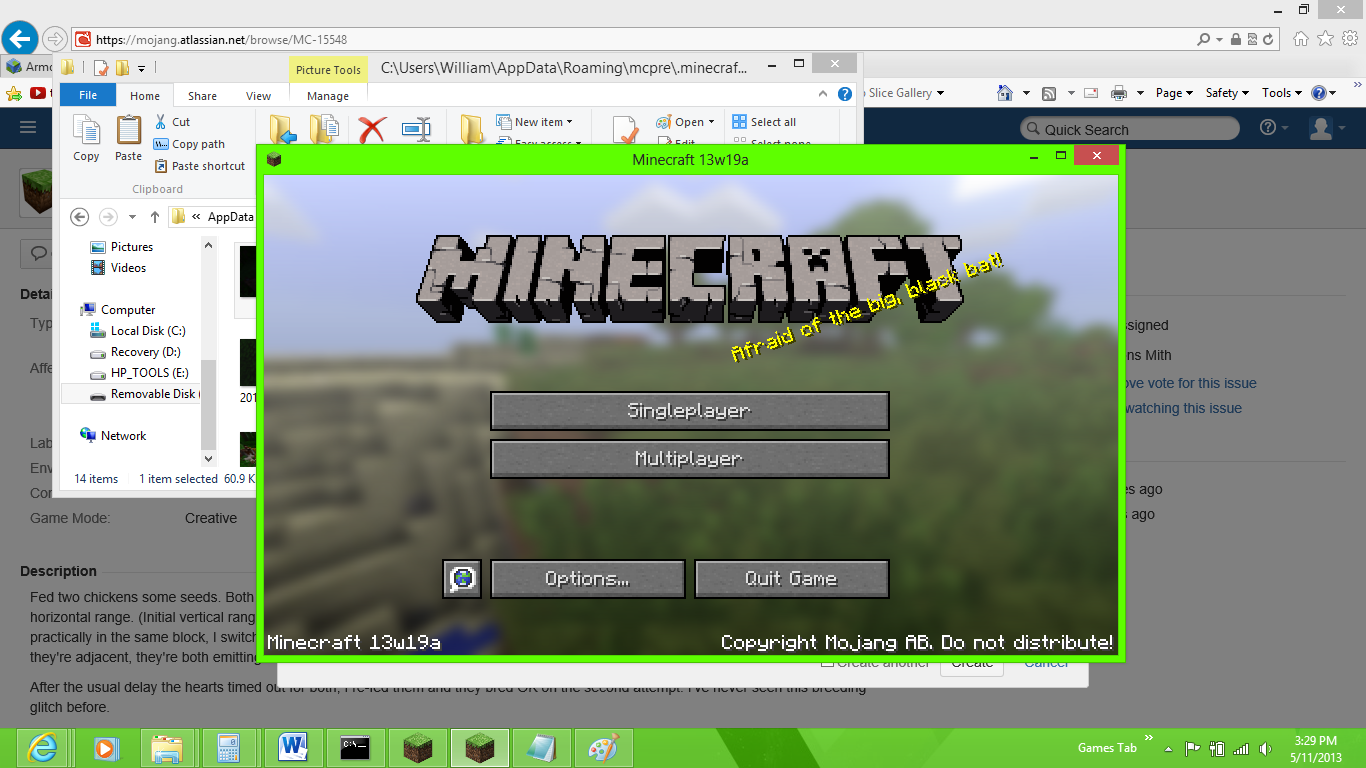1366x768 pixels.
Task: Start a Singleplayer game
Action: pos(689,411)
